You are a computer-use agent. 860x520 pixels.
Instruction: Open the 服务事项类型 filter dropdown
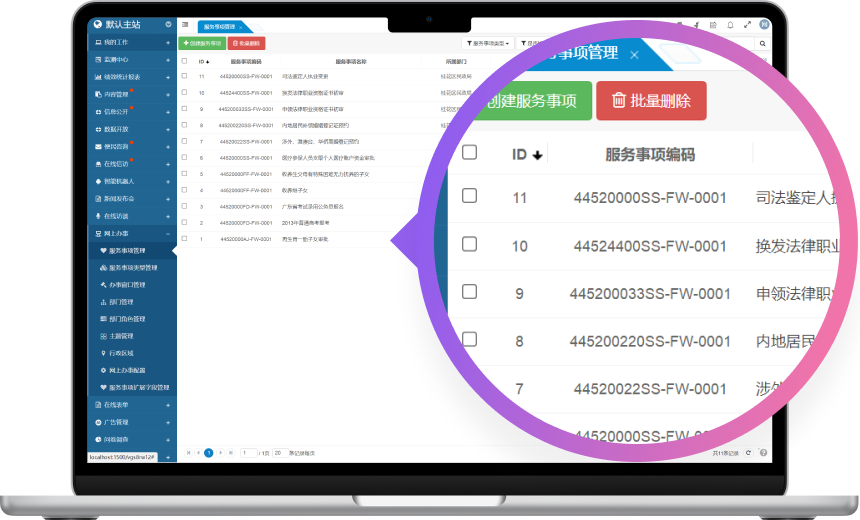click(489, 44)
